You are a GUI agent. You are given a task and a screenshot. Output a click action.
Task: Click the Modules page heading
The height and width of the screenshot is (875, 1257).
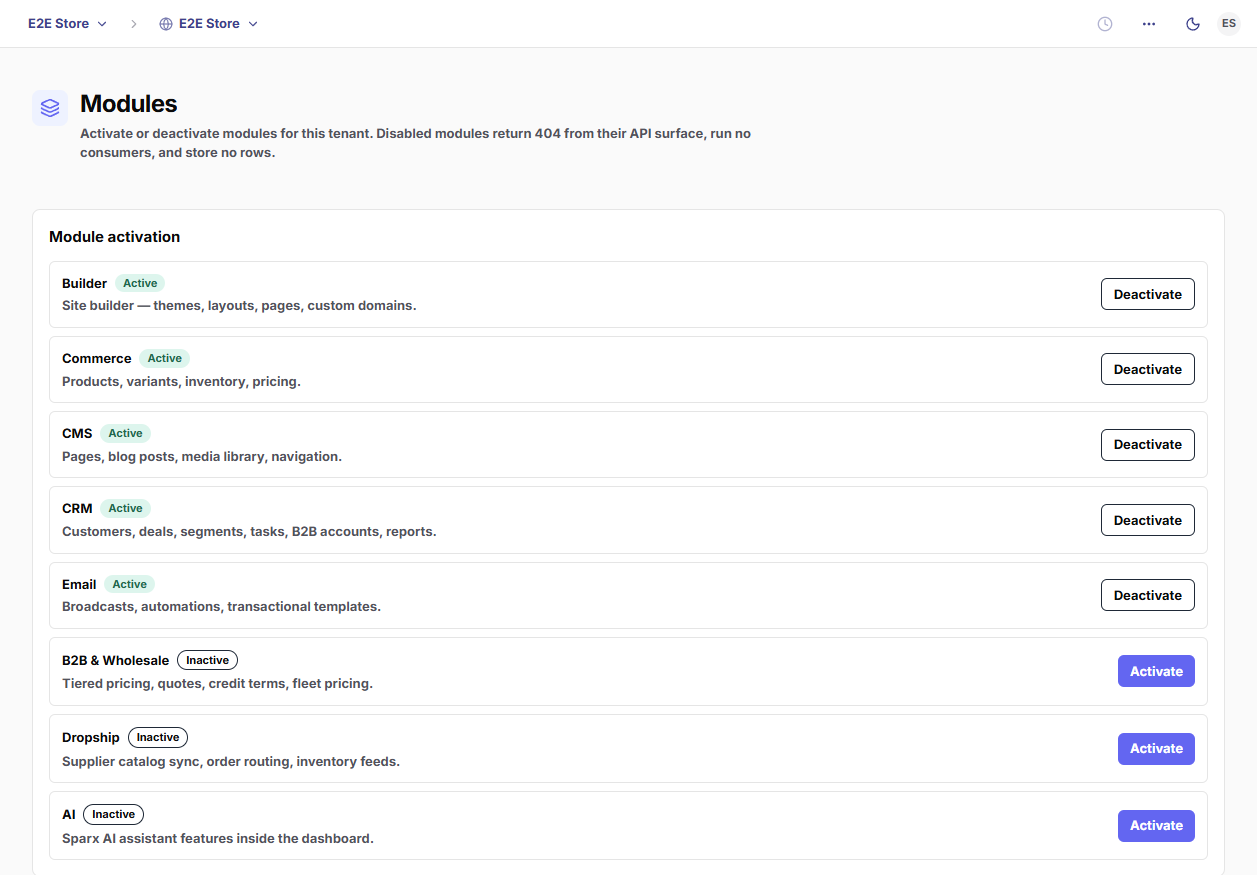point(129,104)
